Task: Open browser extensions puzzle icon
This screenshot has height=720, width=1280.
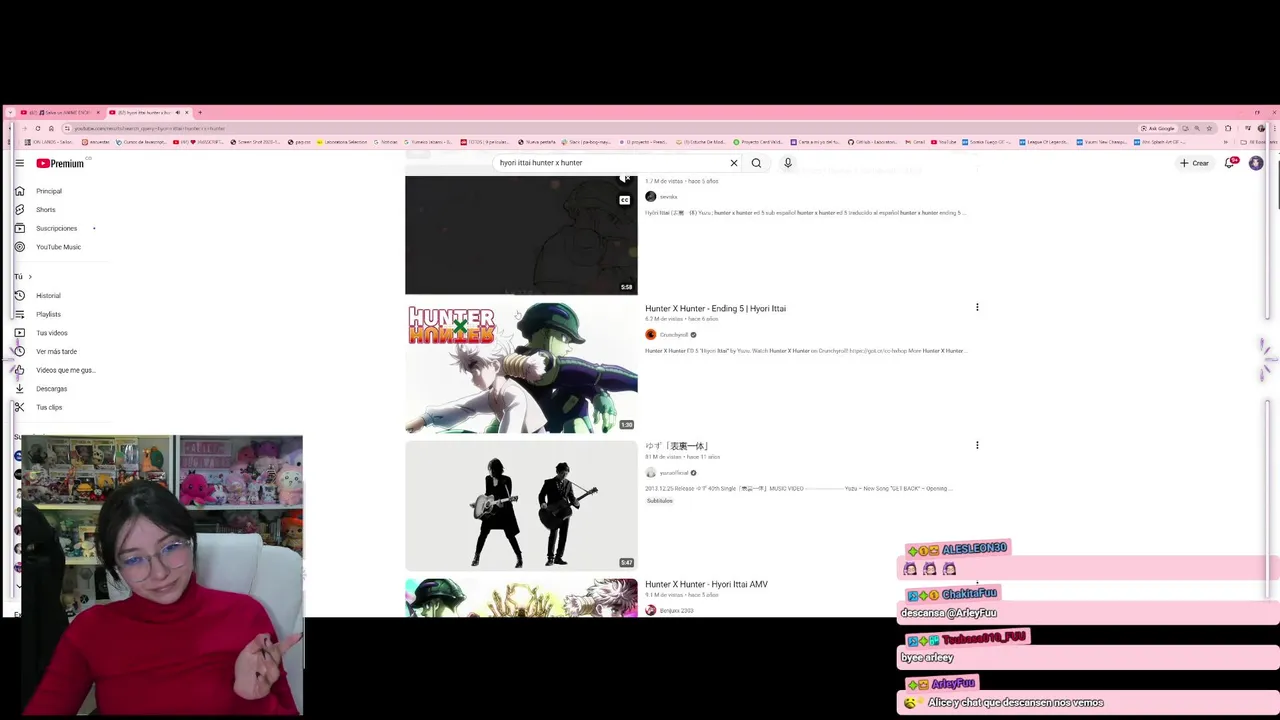Action: [1228, 128]
